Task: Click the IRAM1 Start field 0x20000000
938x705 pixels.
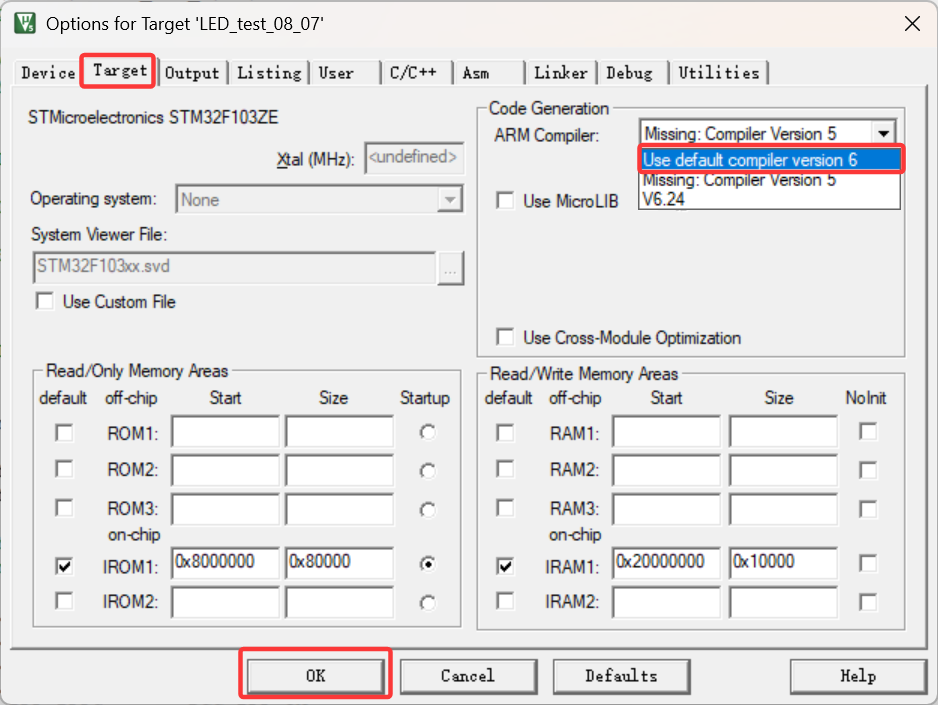Action: click(666, 563)
